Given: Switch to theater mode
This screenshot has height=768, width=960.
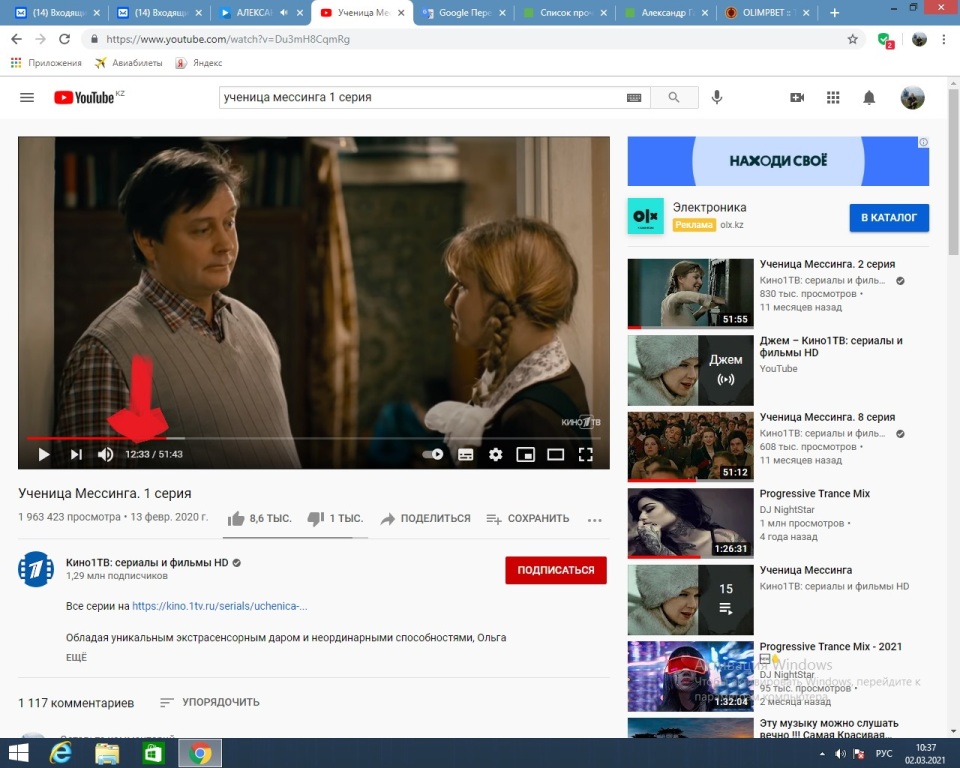Looking at the screenshot, I should 555,454.
